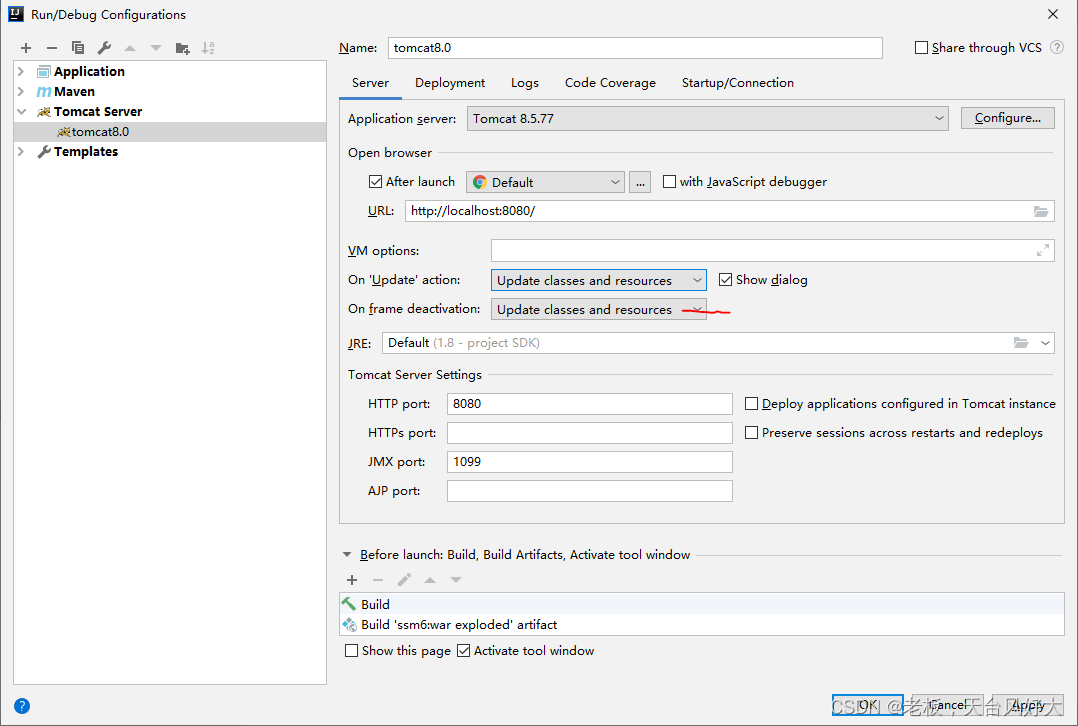Edit selected before launch task

(x=404, y=580)
